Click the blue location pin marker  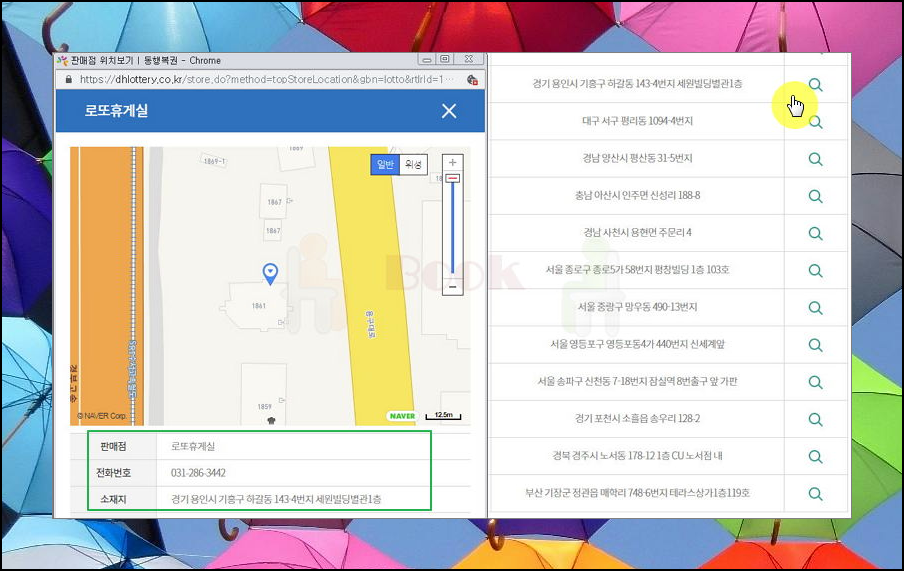point(270,273)
